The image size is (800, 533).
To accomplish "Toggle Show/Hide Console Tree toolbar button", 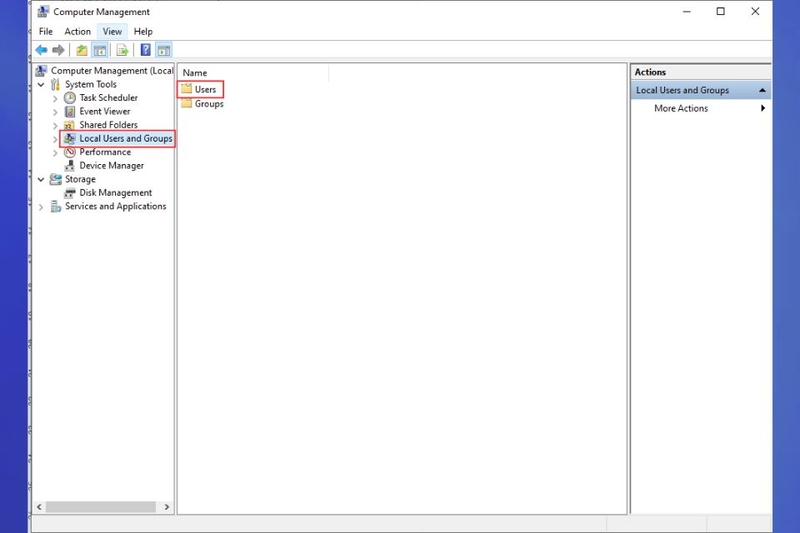I will pos(100,50).
